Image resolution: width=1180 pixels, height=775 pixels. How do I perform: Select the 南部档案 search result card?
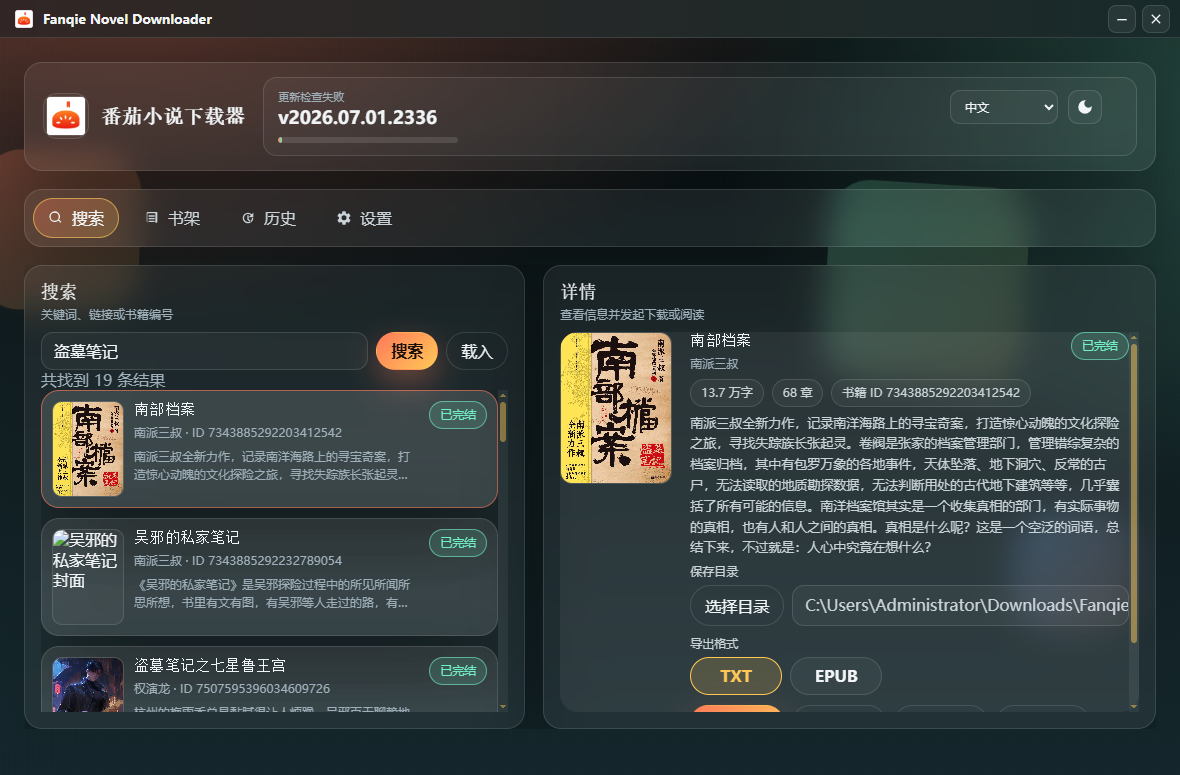(x=269, y=449)
